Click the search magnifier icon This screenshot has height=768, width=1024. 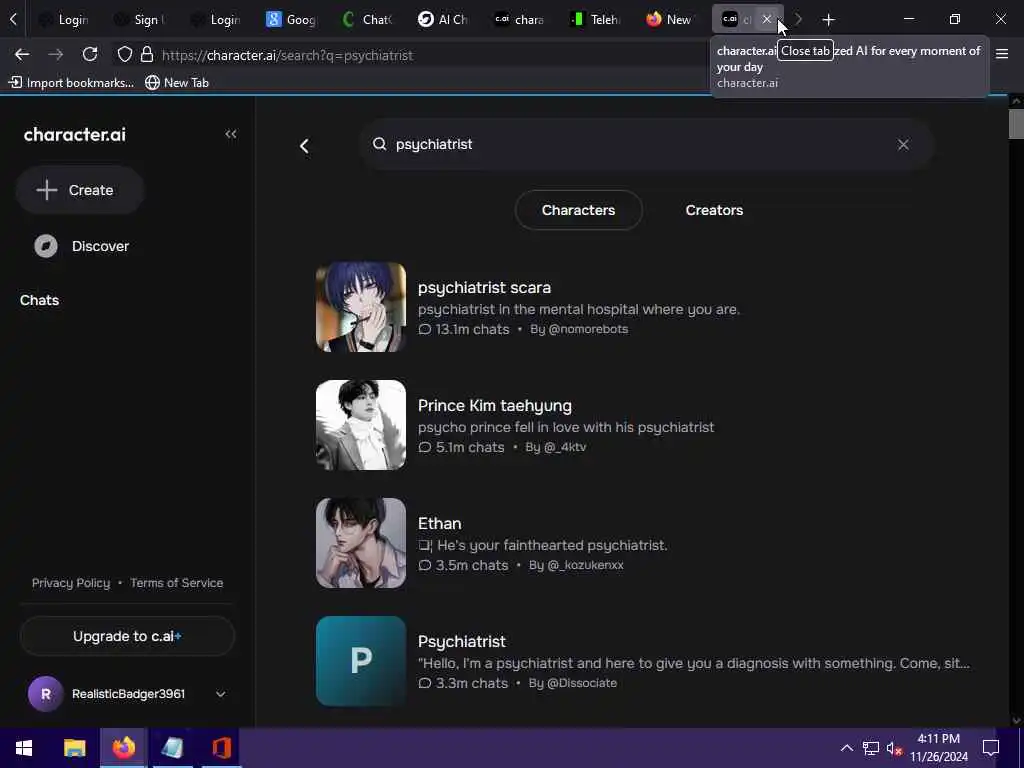(x=379, y=144)
